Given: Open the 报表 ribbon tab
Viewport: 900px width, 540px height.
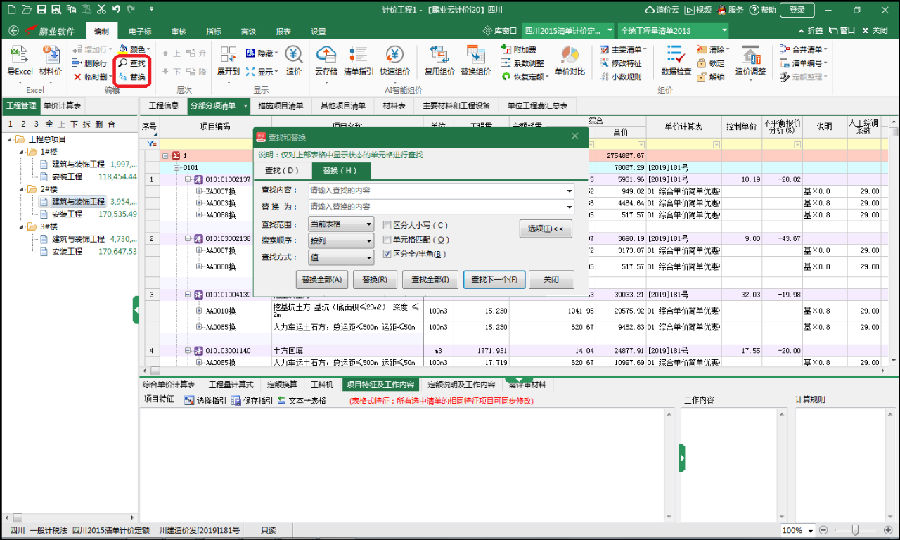Looking at the screenshot, I should 283,32.
